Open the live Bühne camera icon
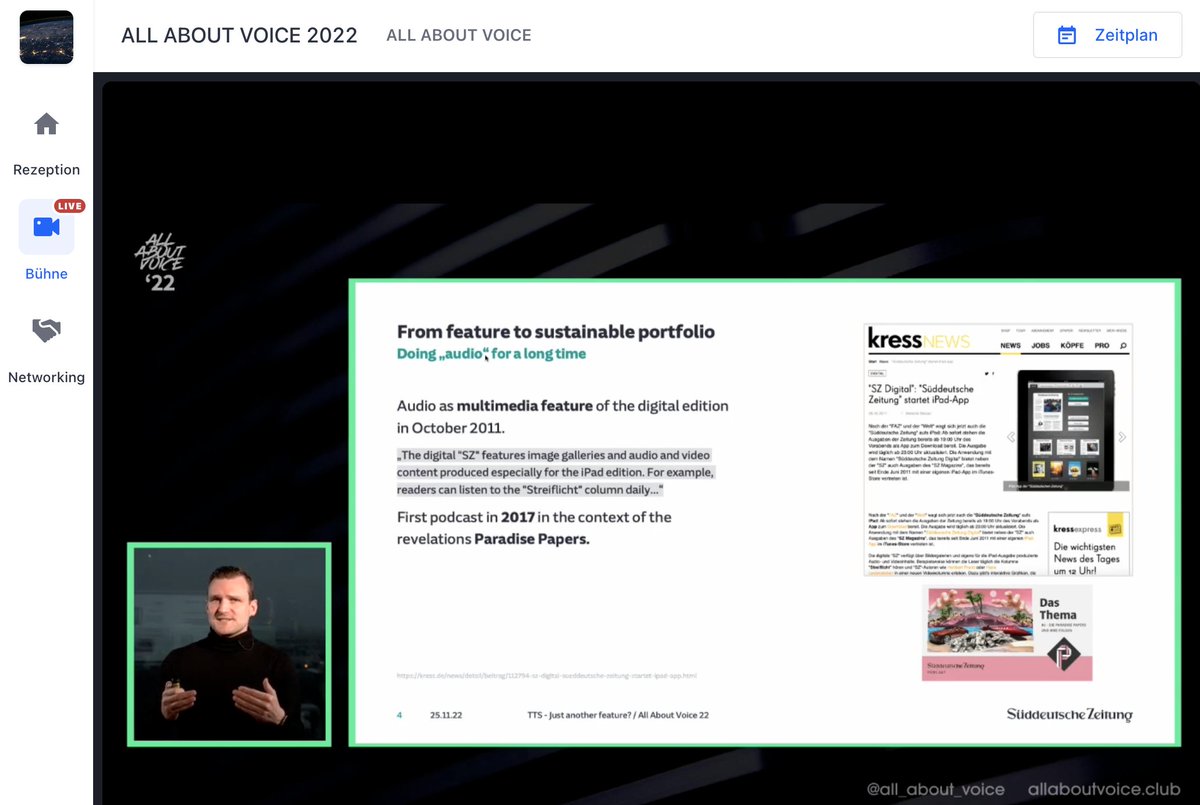This screenshot has height=805, width=1200. (46, 227)
